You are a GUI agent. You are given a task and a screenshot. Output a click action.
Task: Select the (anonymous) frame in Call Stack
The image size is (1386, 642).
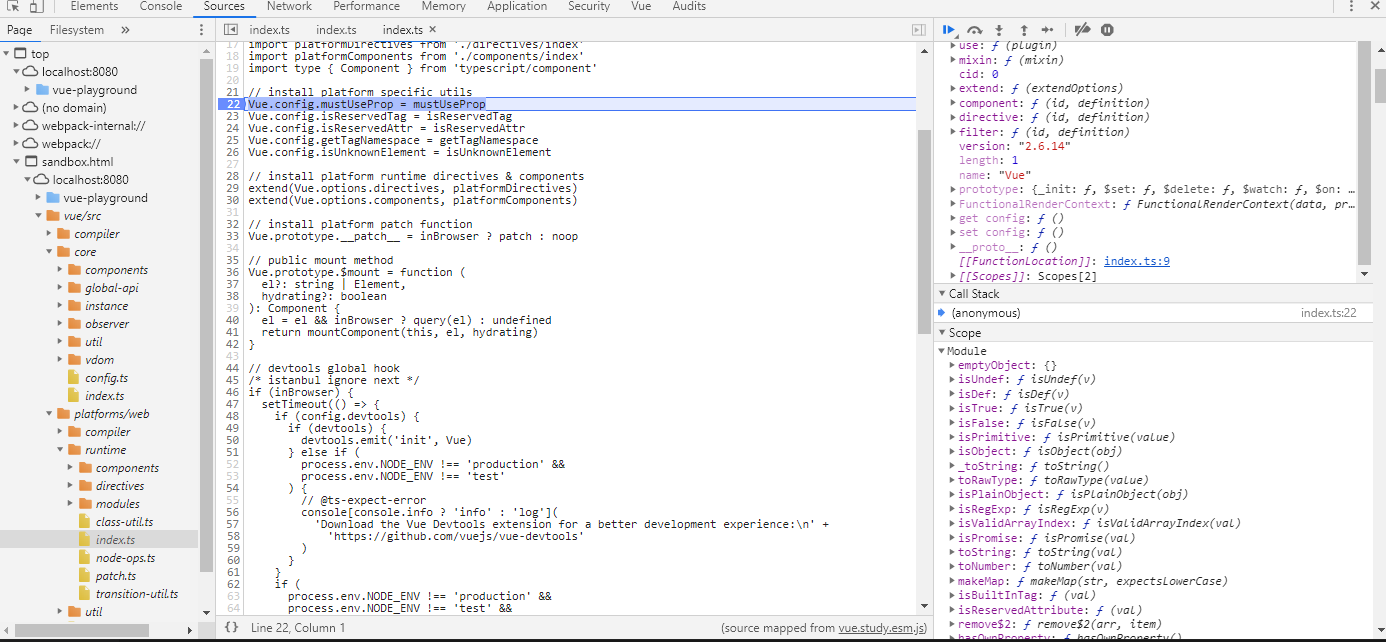pyautogui.click(x=985, y=312)
